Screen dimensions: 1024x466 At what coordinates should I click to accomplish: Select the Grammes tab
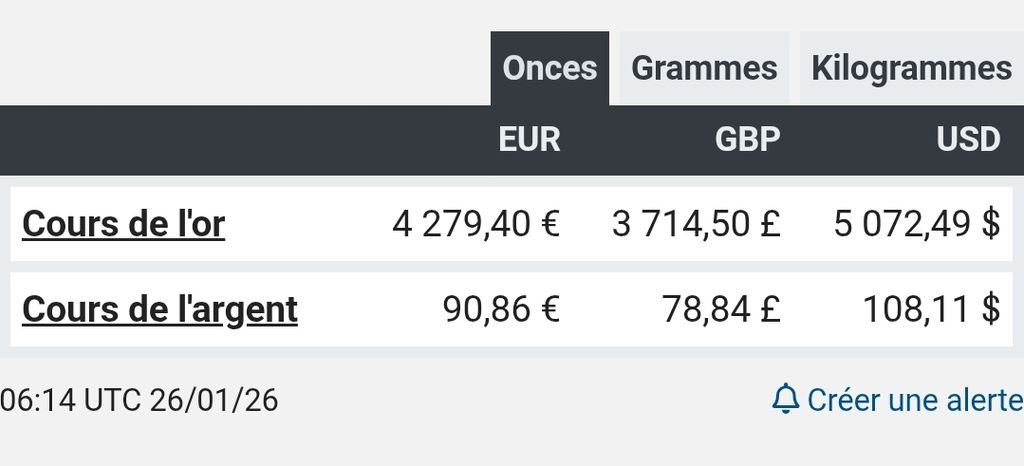(x=704, y=68)
